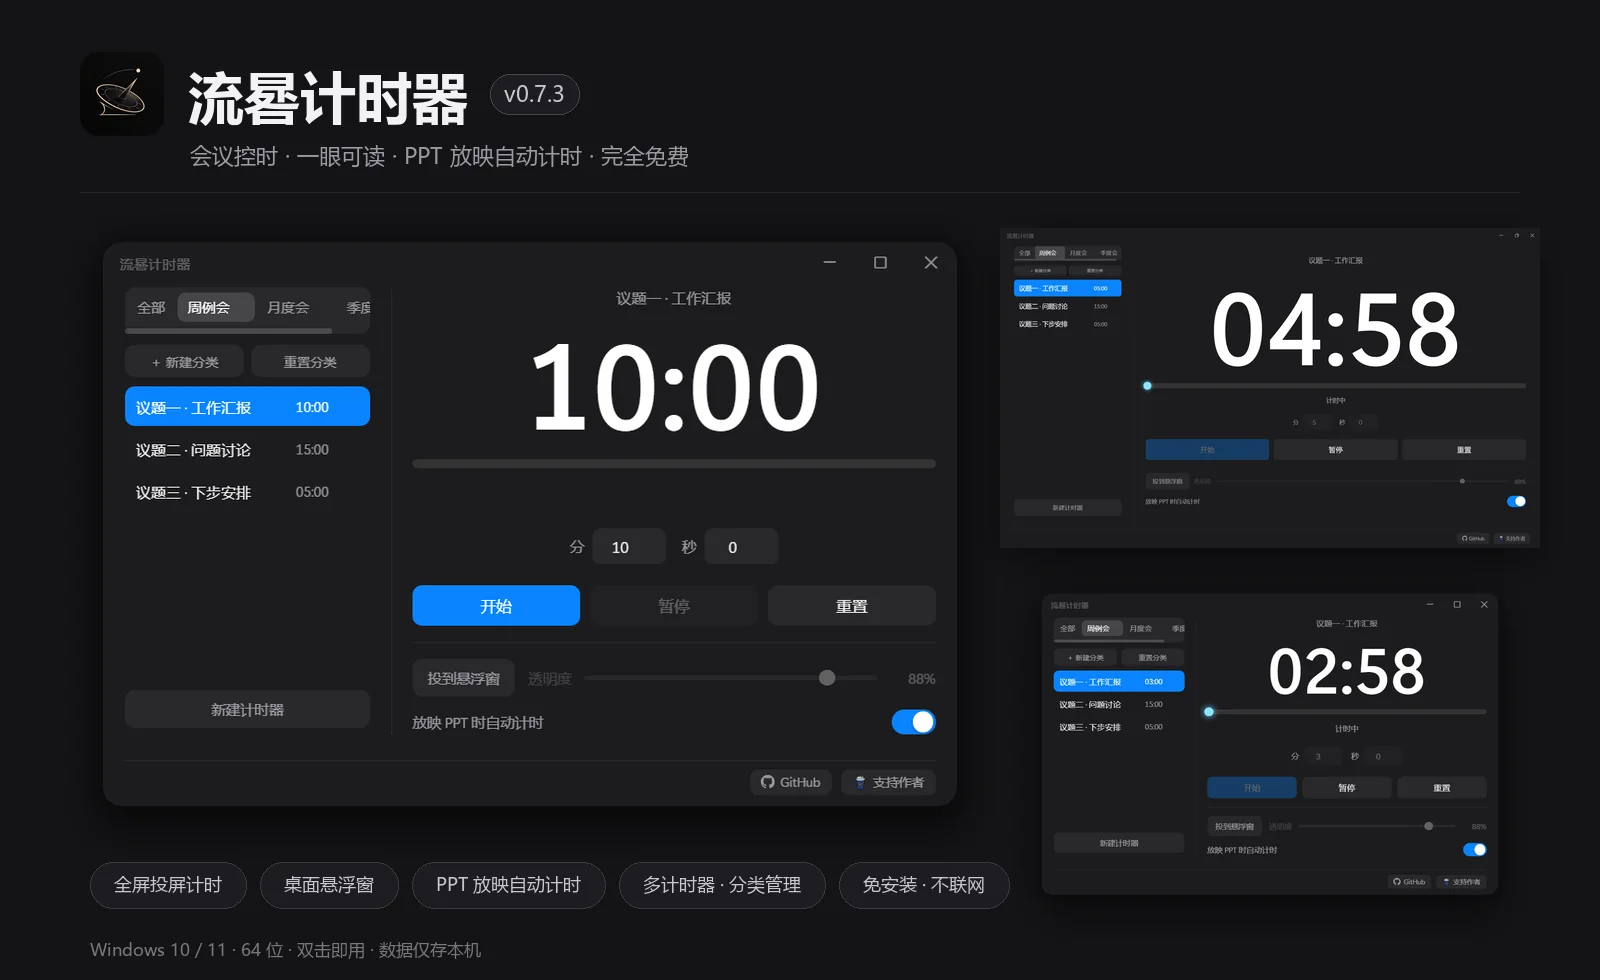This screenshot has height=980, width=1600.
Task: Click GitHub button in the 02:58 window
Action: point(1409,881)
